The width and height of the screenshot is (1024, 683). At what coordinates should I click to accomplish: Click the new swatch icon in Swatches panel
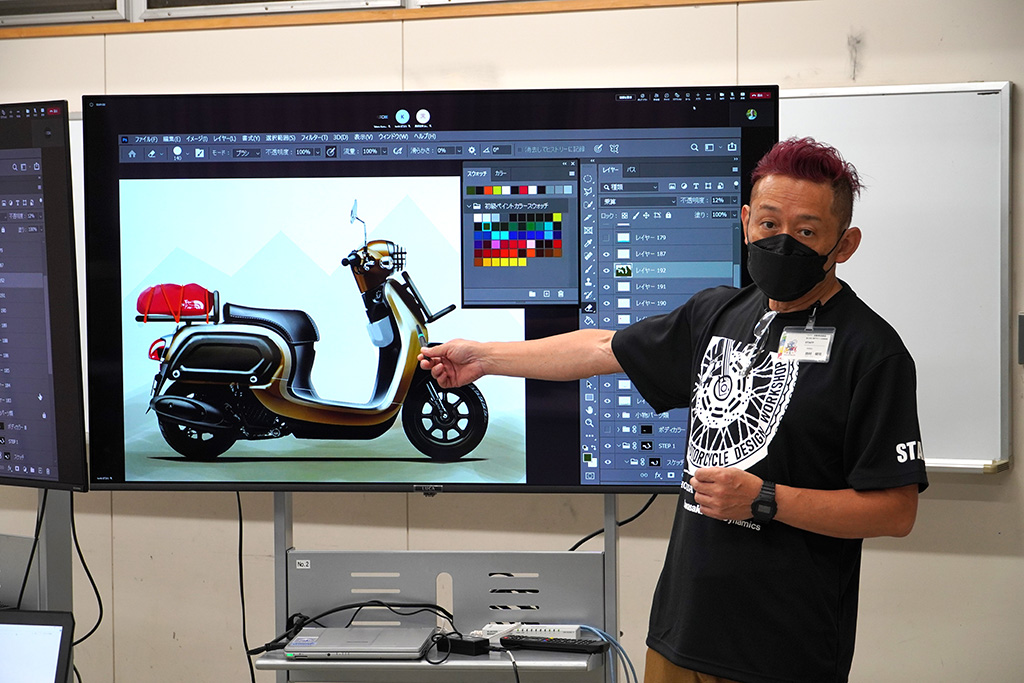[x=546, y=294]
